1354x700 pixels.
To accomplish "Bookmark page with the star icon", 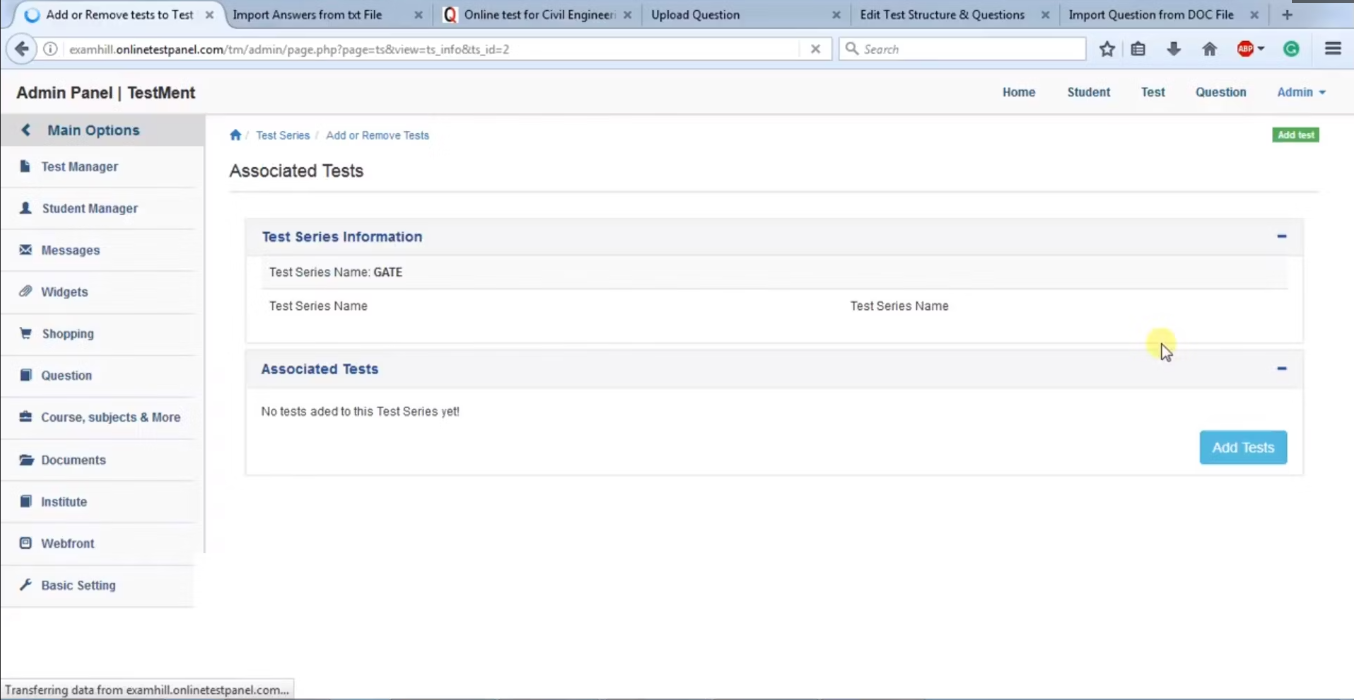I will pos(1107,49).
